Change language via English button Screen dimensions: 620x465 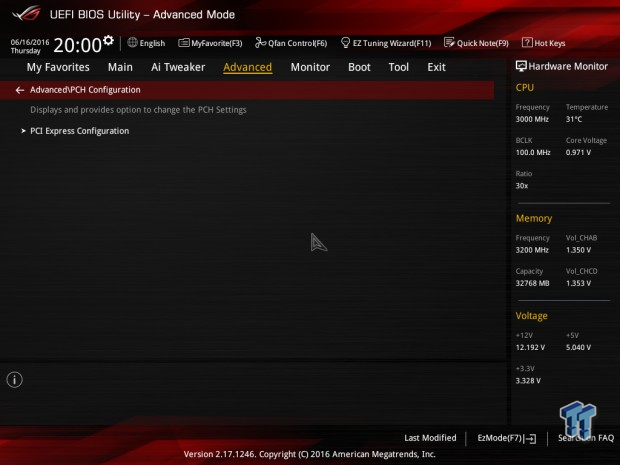(x=152, y=43)
